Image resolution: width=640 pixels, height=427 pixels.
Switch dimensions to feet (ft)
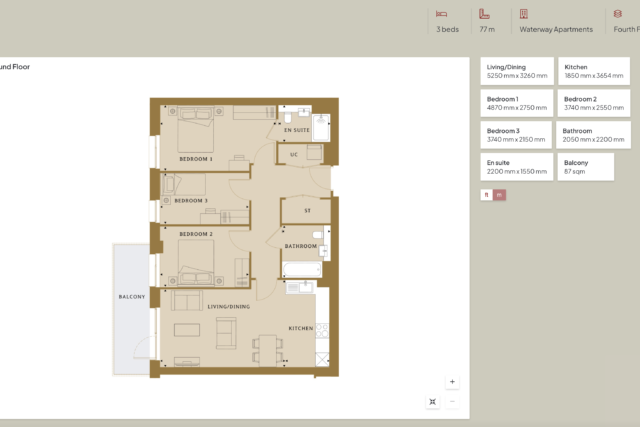tap(487, 195)
